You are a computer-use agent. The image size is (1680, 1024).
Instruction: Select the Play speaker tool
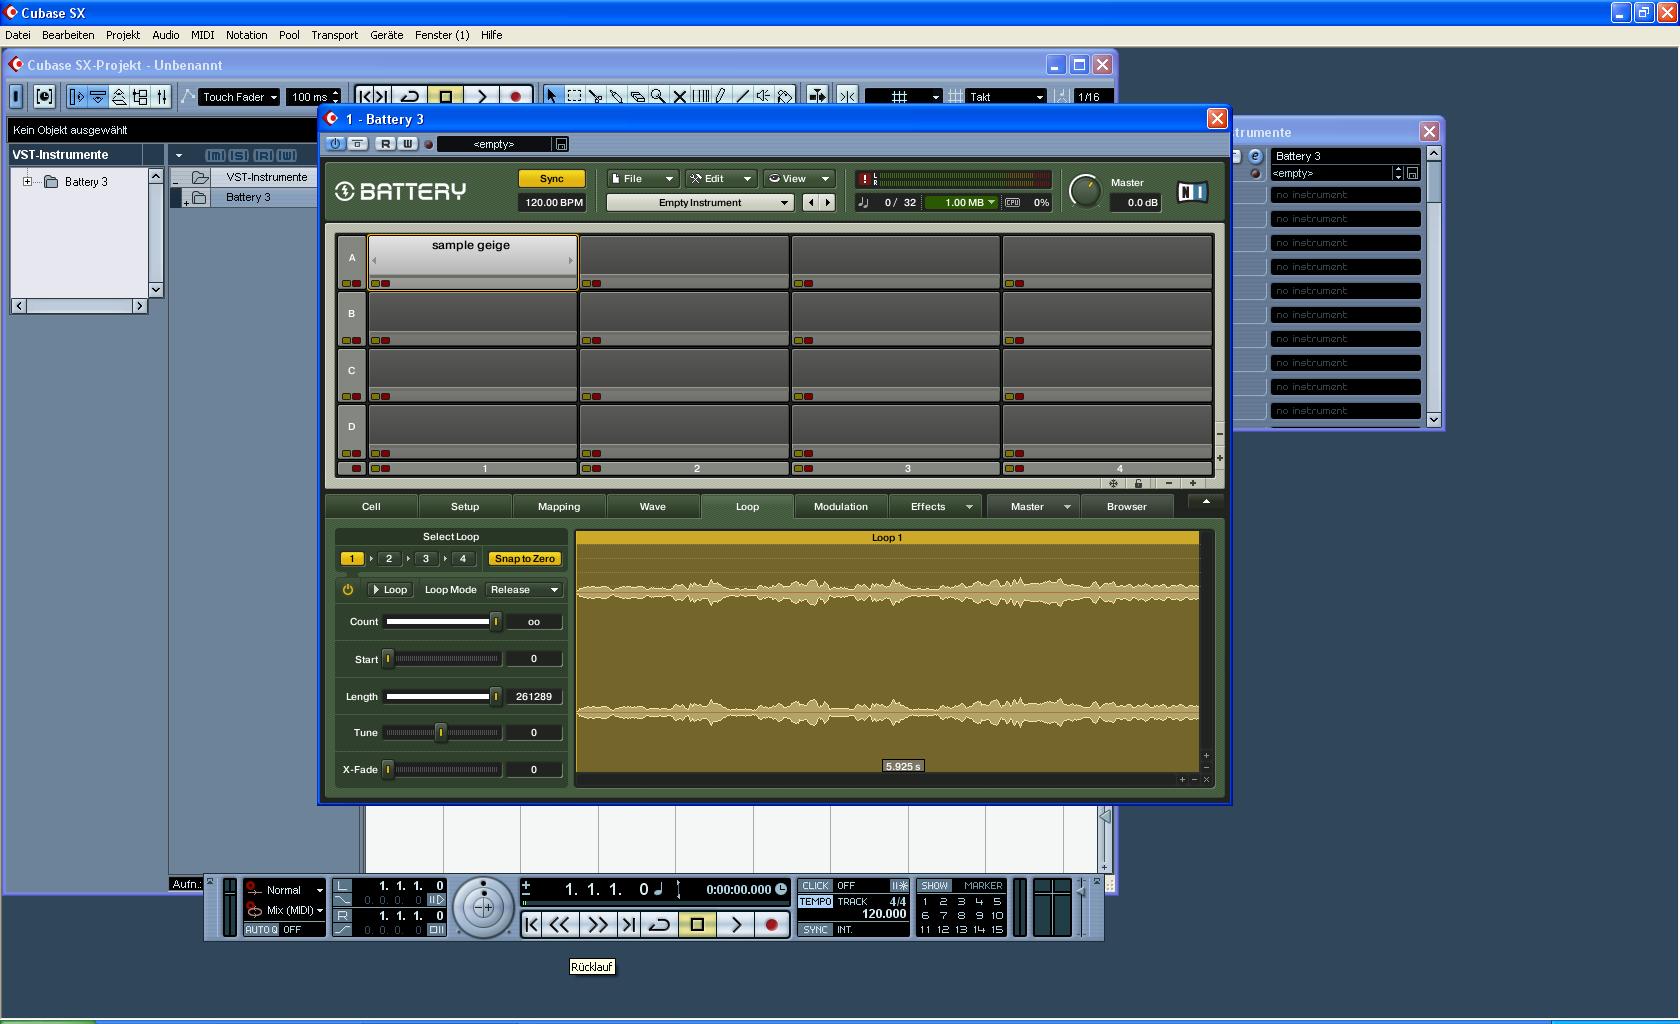[763, 96]
